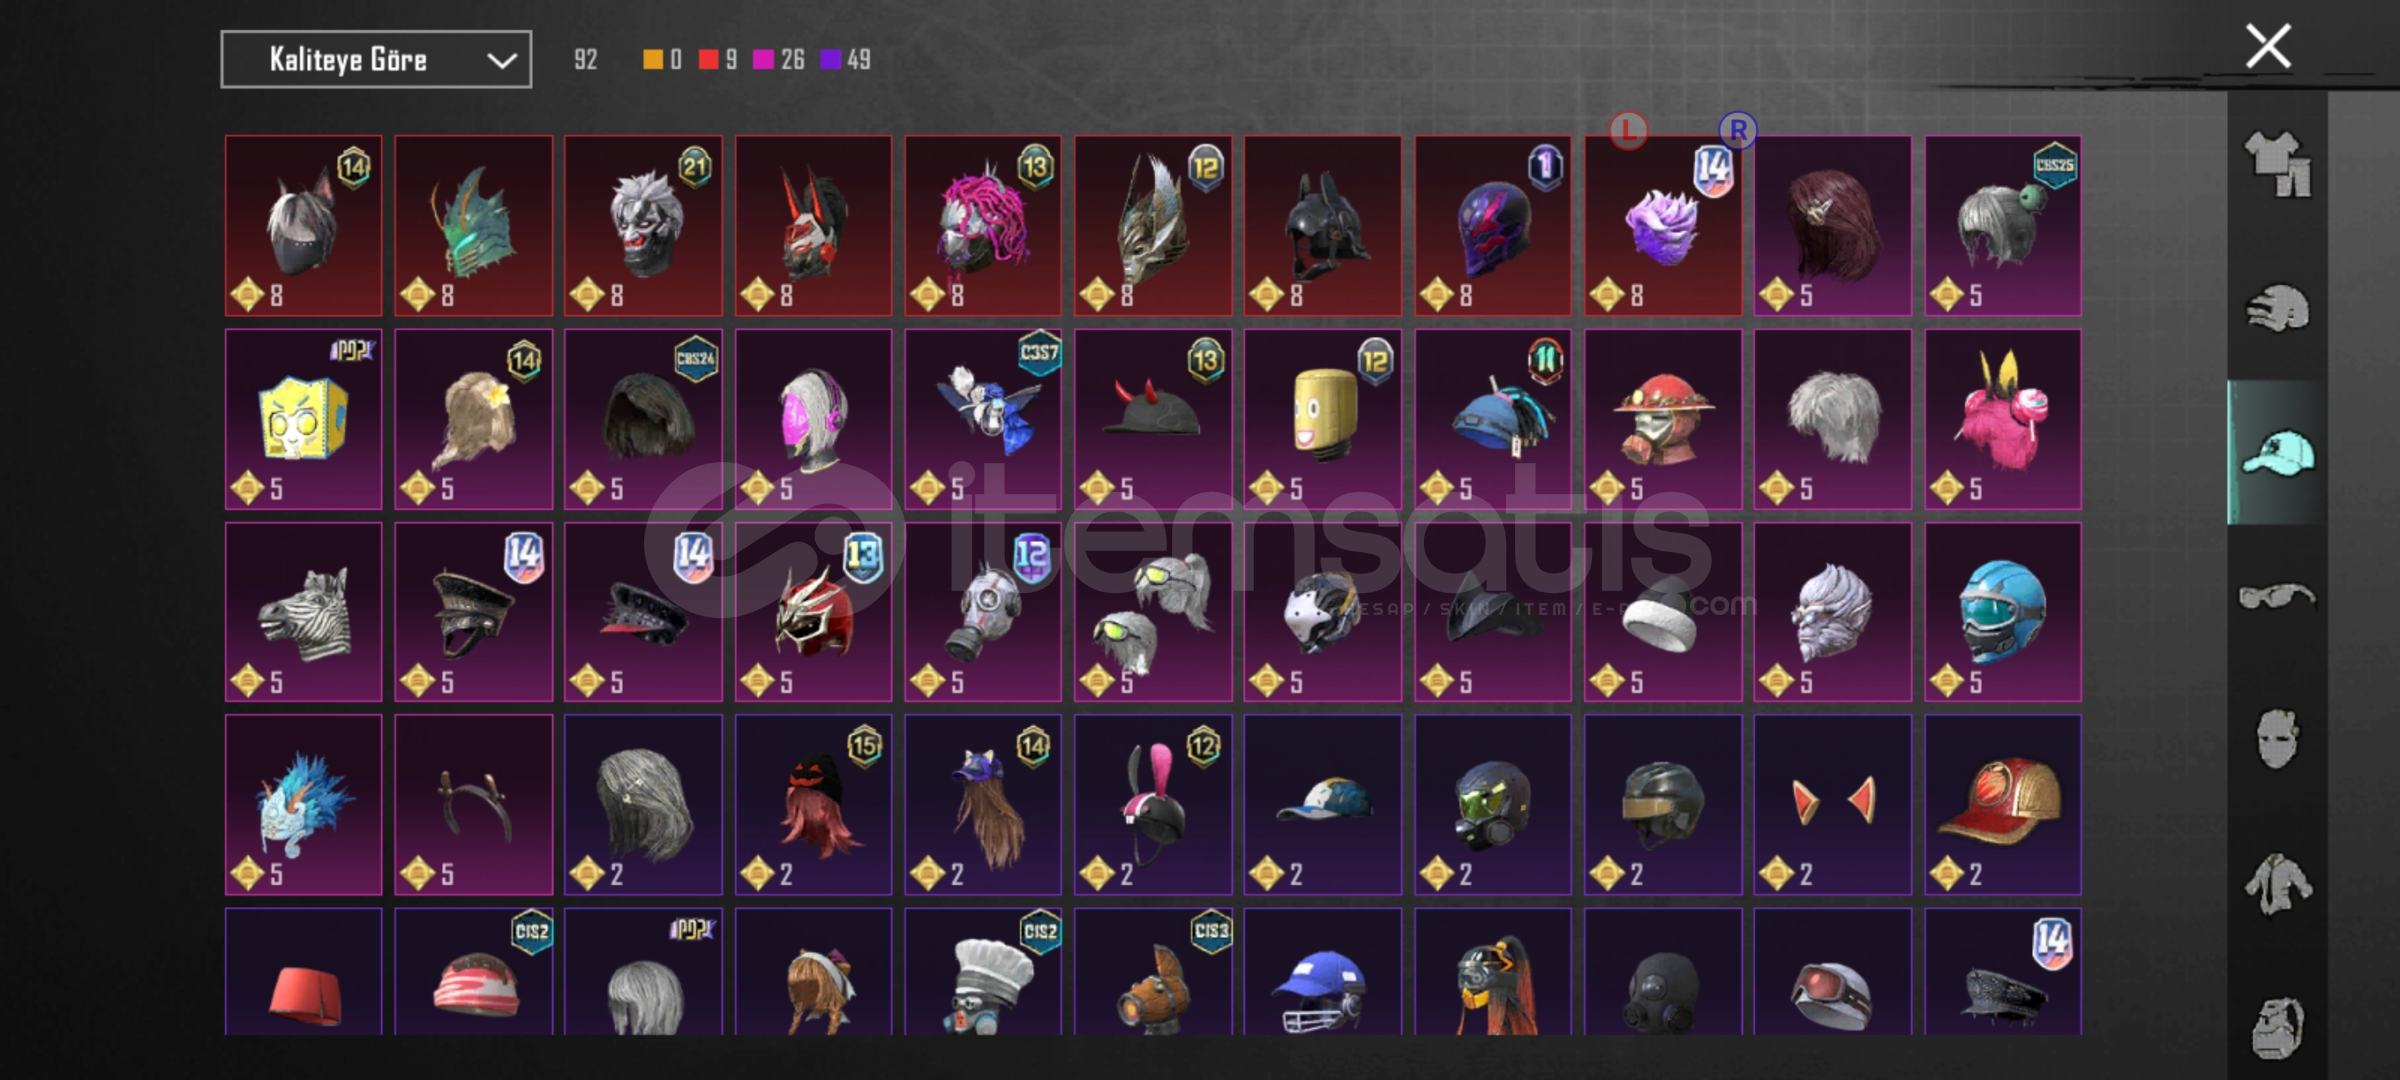Open the face mask category icon
Screen dimensions: 2400x1080
click(x=2277, y=739)
